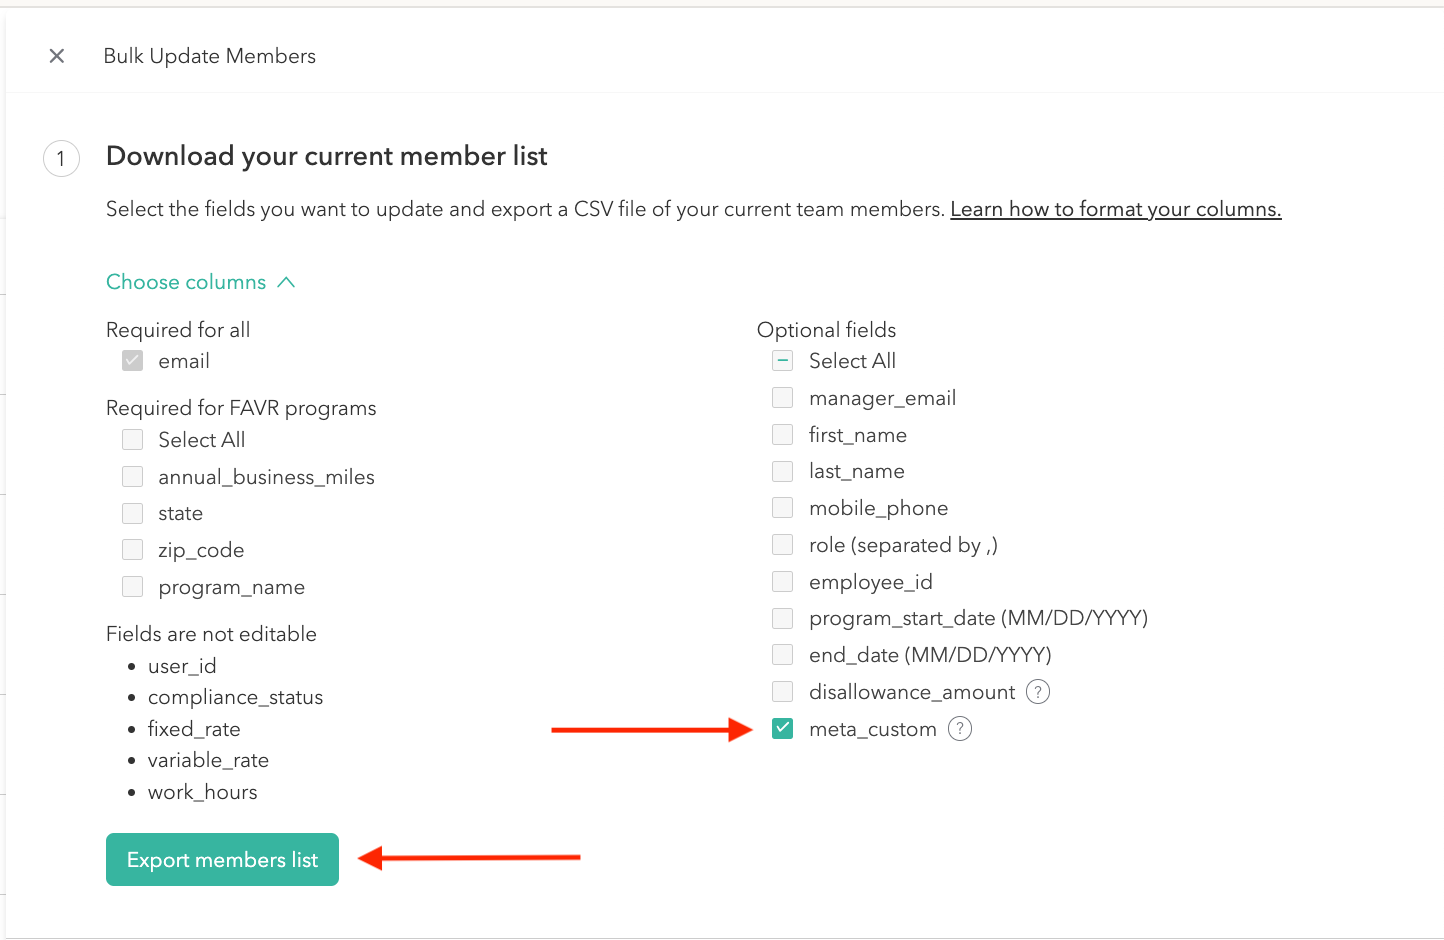
Task: Enable the manager_email checkbox
Action: 783,398
